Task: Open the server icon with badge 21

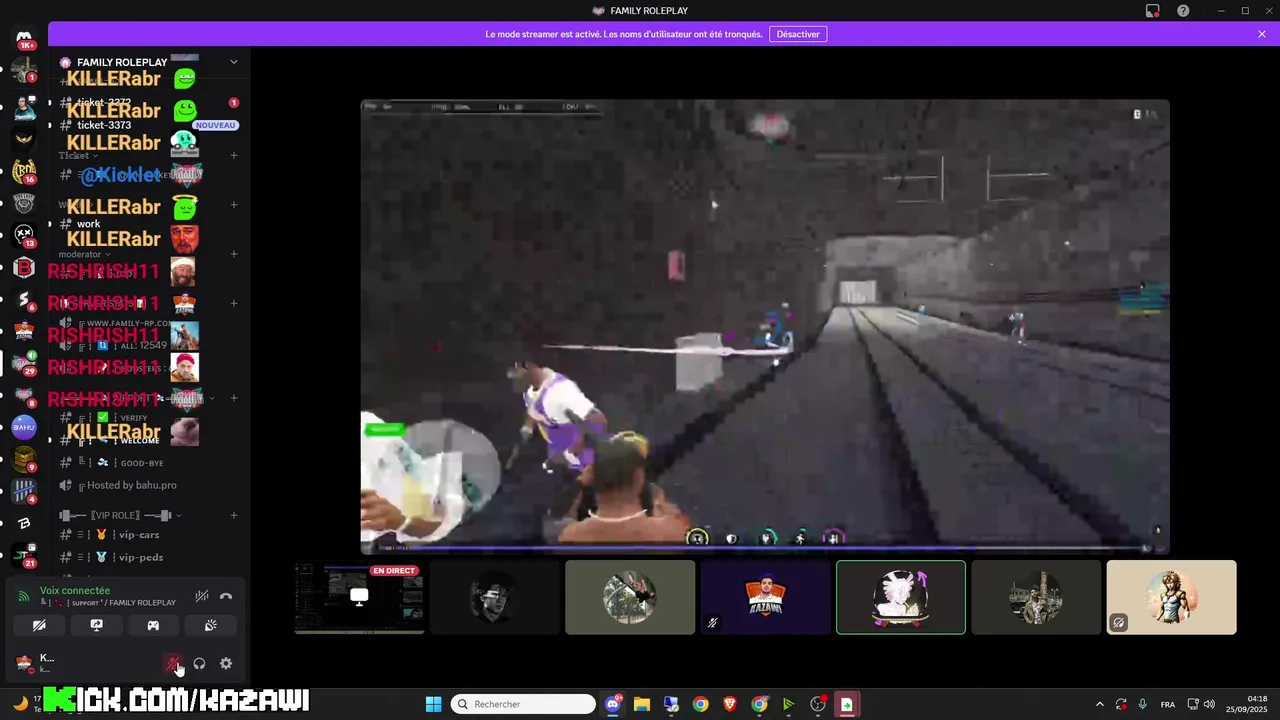Action: [x=25, y=555]
